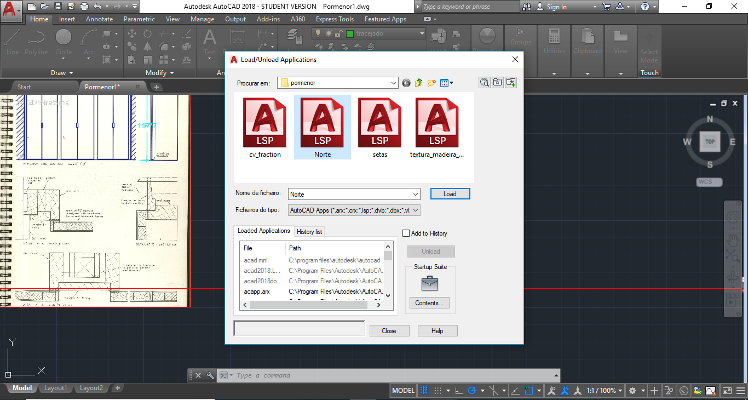Select the Polyline tool

pos(36,42)
